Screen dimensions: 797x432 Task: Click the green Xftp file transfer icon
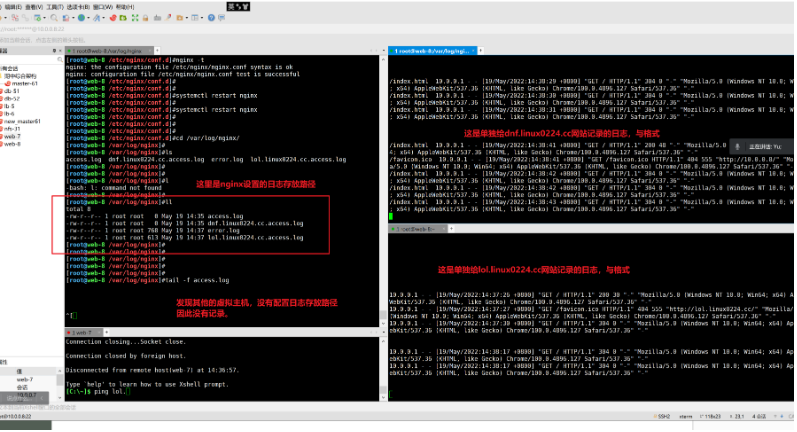(123, 18)
